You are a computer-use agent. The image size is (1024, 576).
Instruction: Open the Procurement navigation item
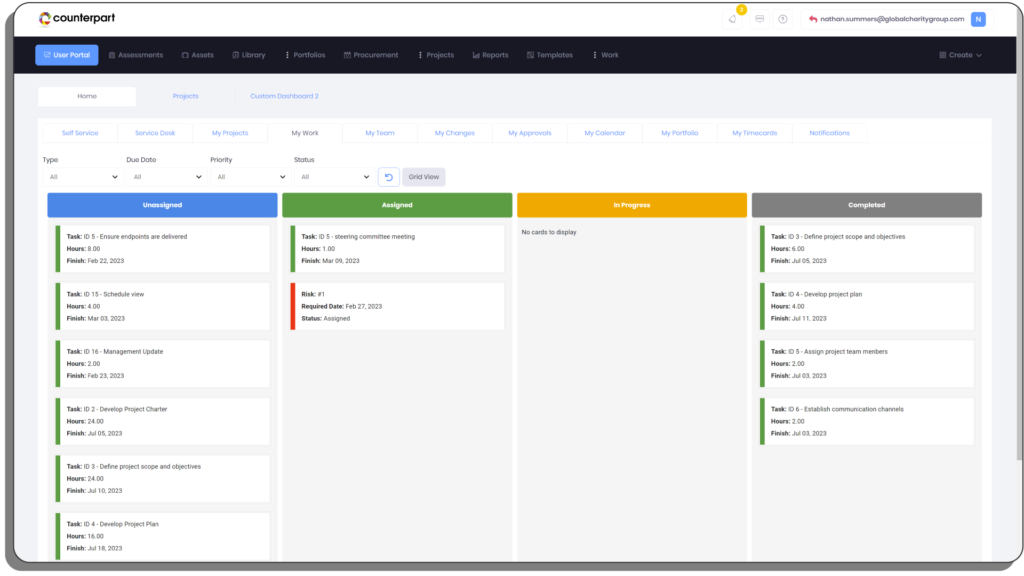tap(371, 55)
